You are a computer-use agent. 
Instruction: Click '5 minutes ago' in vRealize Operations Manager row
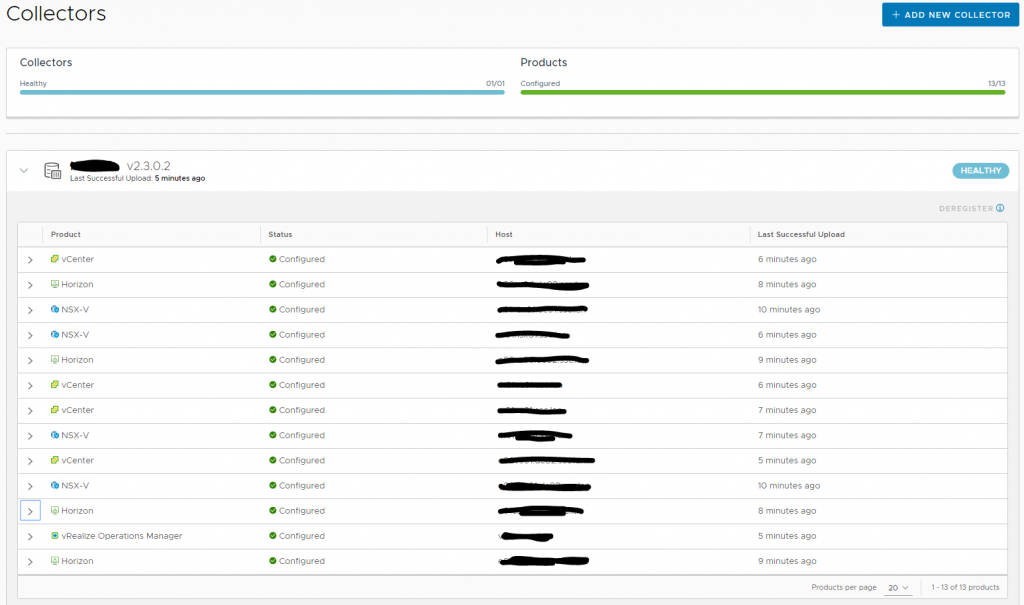click(787, 536)
